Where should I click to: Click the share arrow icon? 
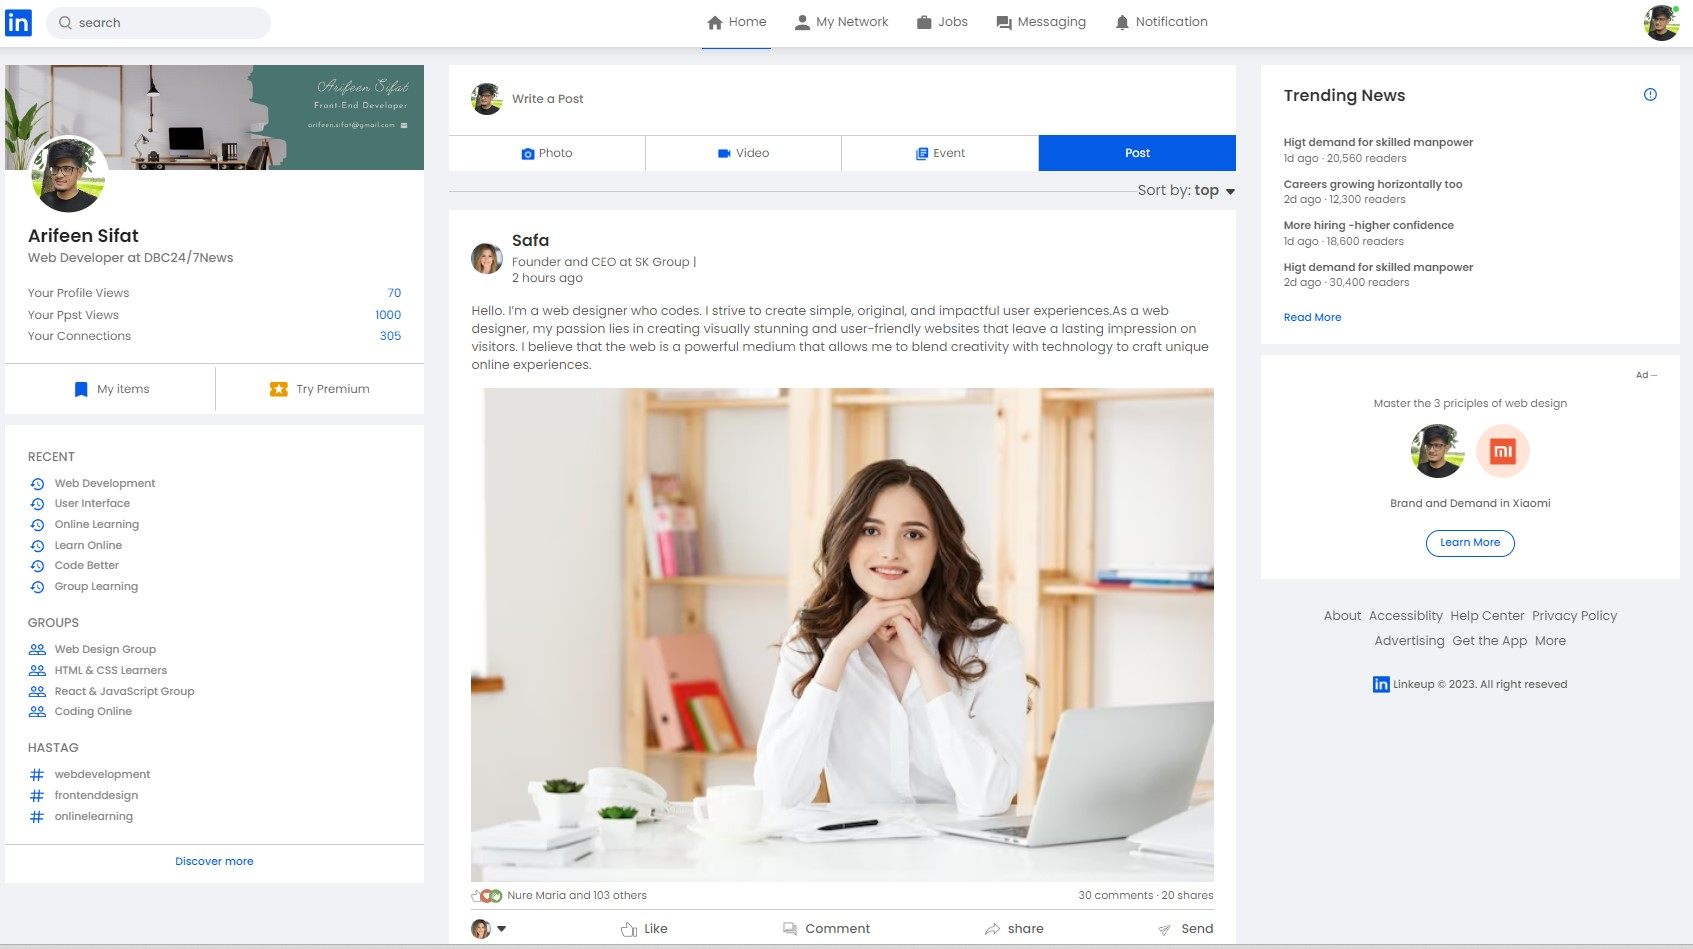[x=992, y=929]
